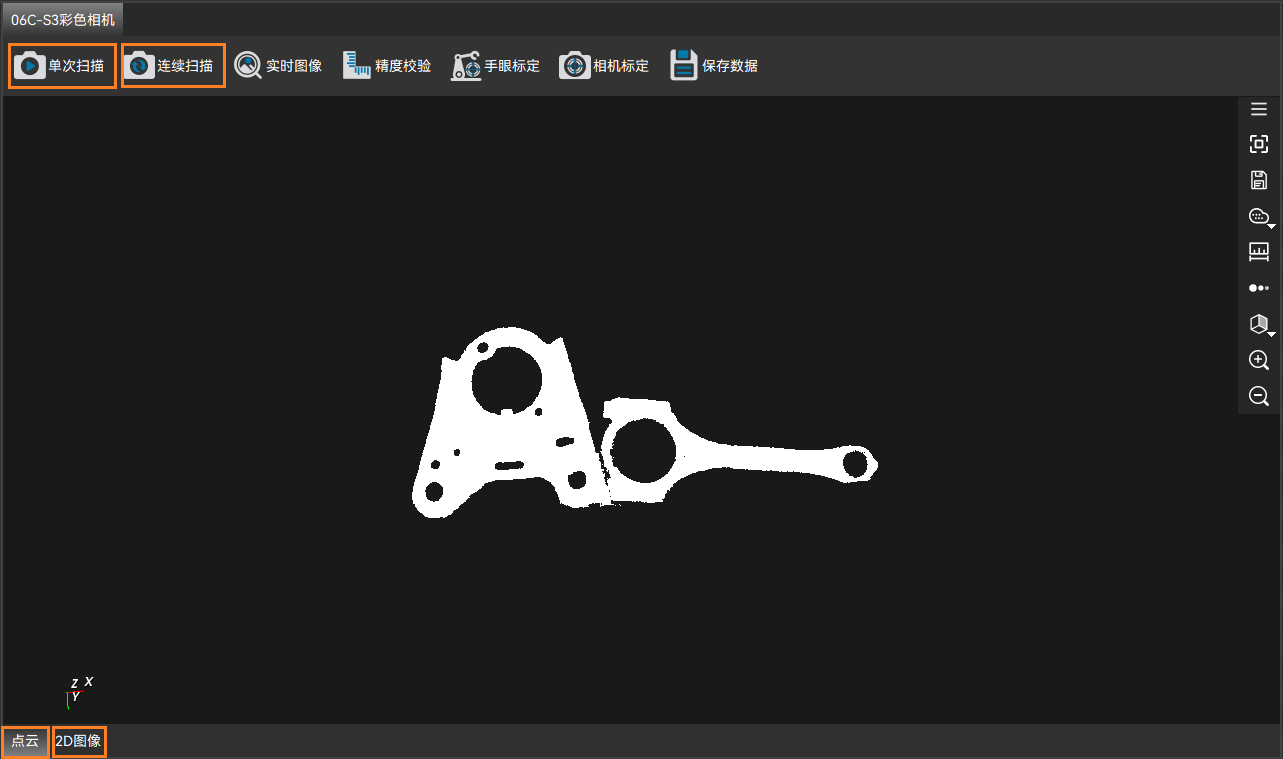Start a single scan (单次扫描)
Image resolution: width=1283 pixels, height=759 pixels.
pos(62,66)
